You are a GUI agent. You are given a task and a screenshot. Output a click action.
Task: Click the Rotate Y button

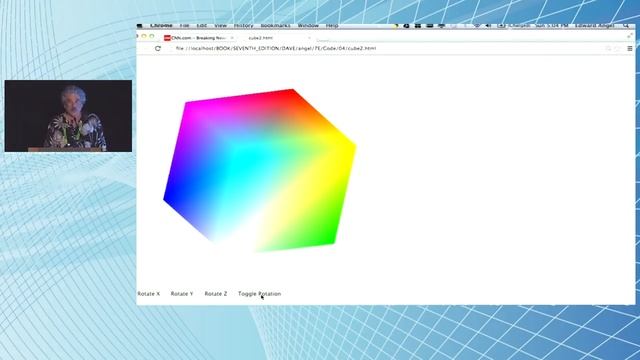(x=182, y=293)
